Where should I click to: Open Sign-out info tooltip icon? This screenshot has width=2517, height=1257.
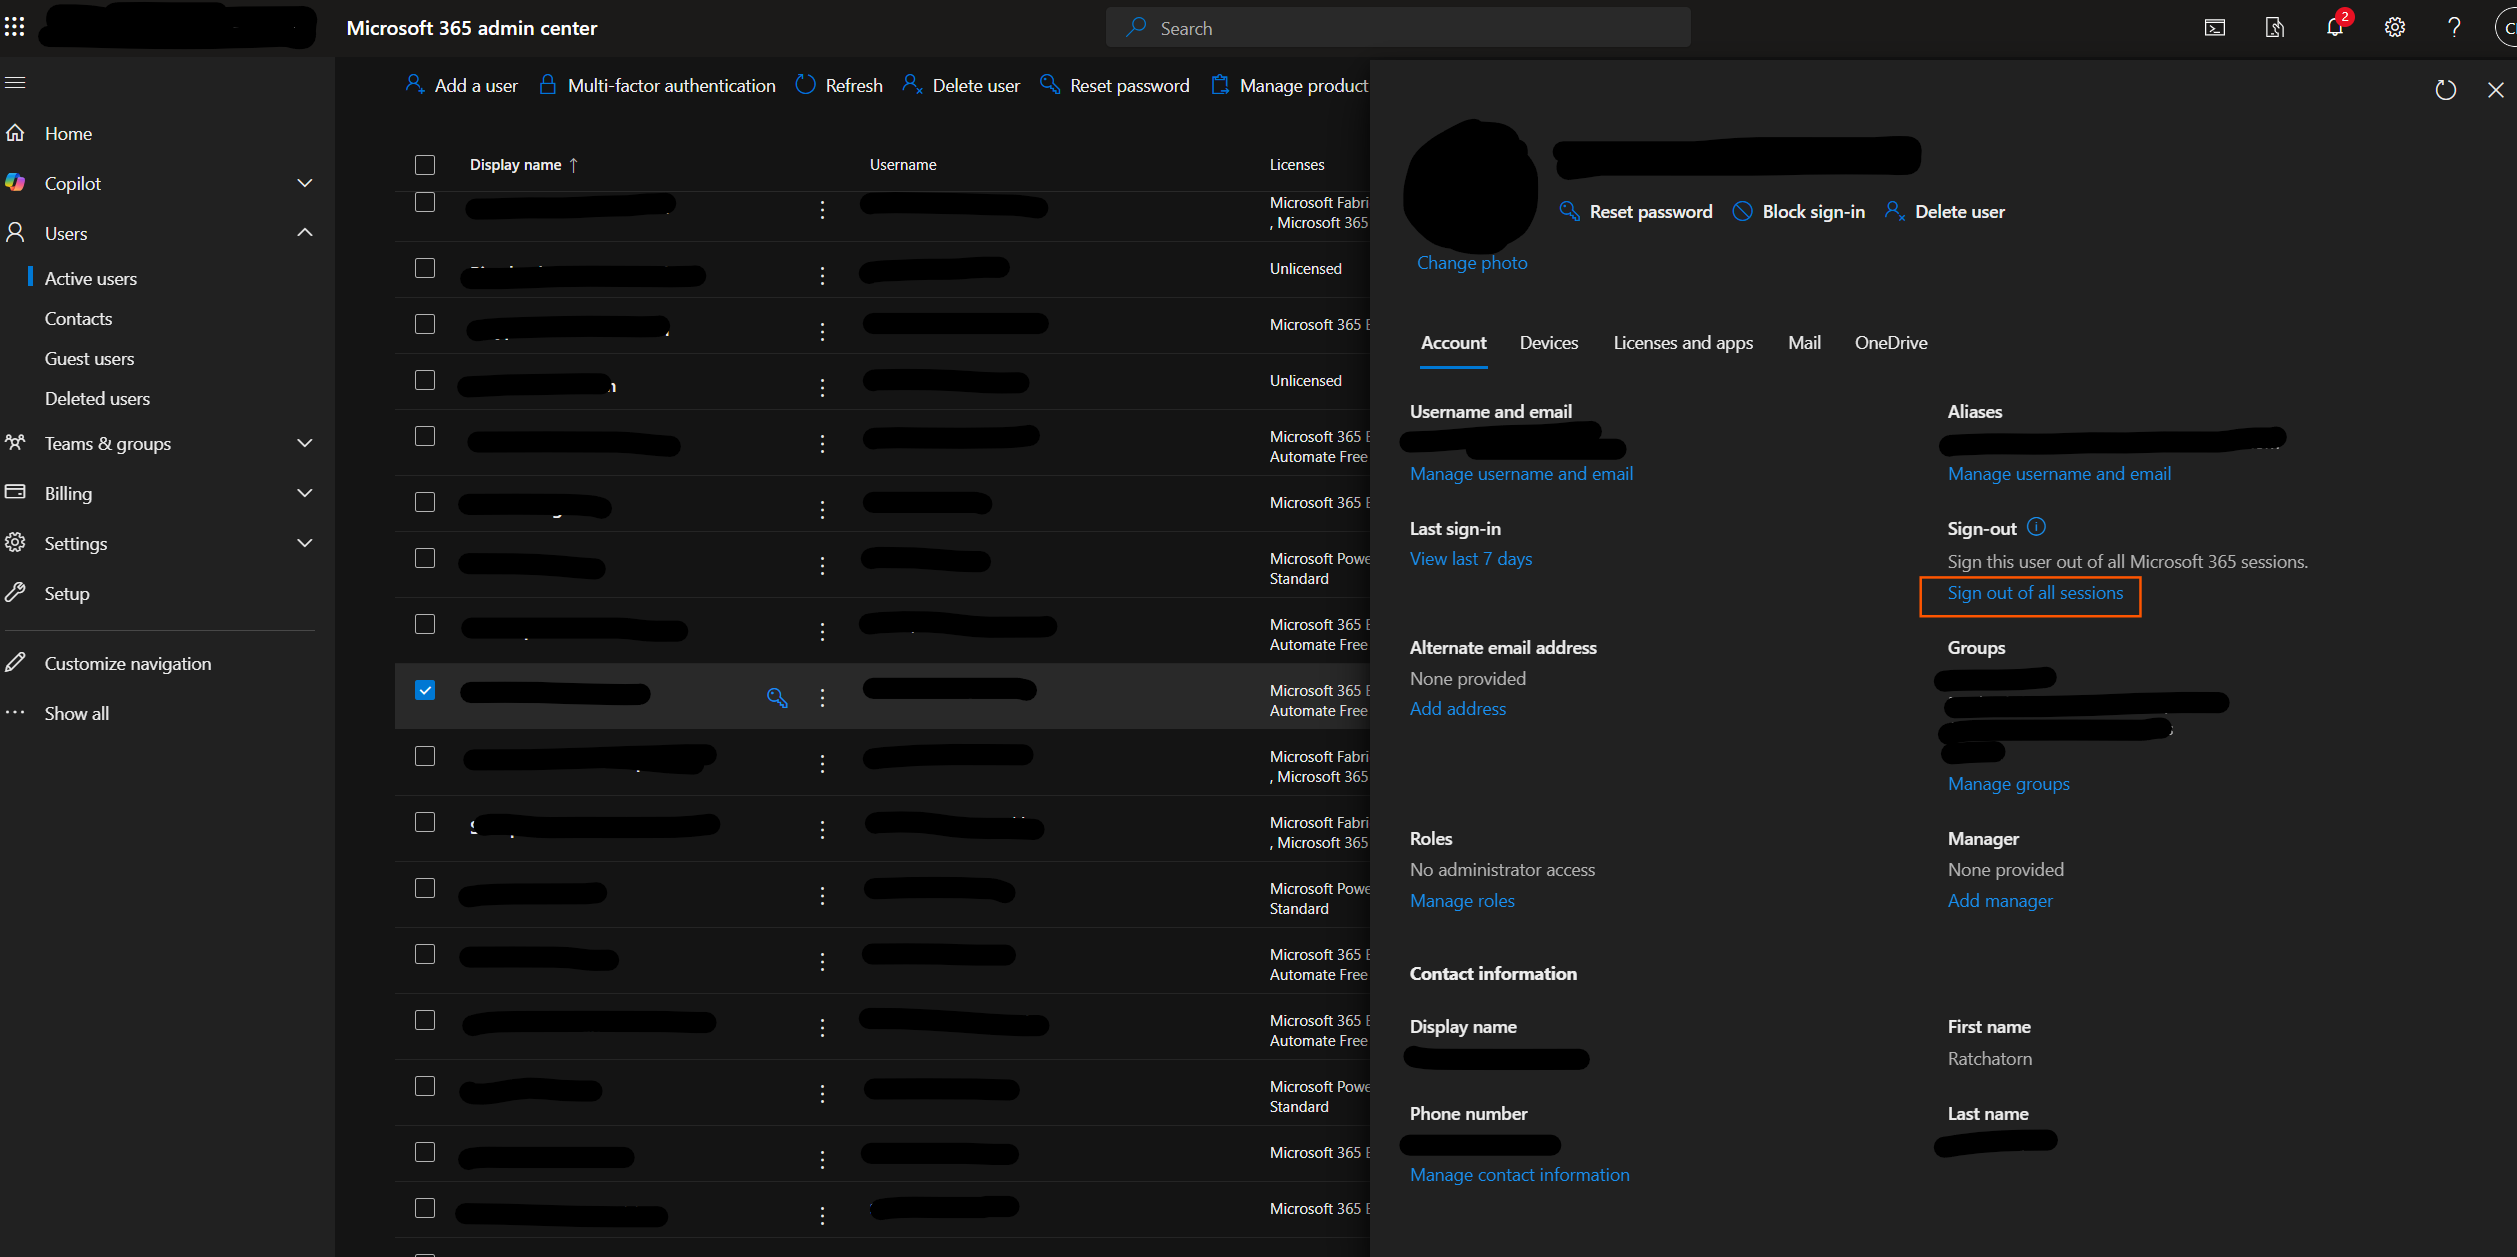click(x=2037, y=527)
